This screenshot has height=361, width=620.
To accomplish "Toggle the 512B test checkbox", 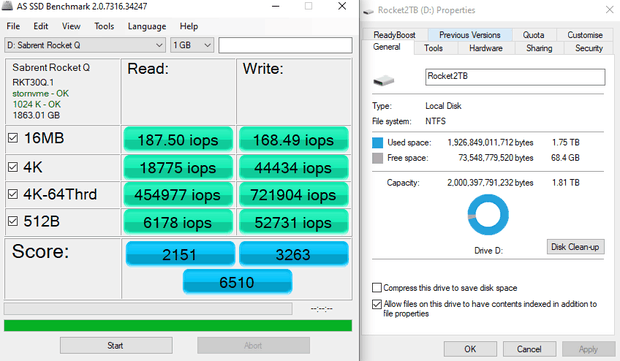I will [x=13, y=221].
